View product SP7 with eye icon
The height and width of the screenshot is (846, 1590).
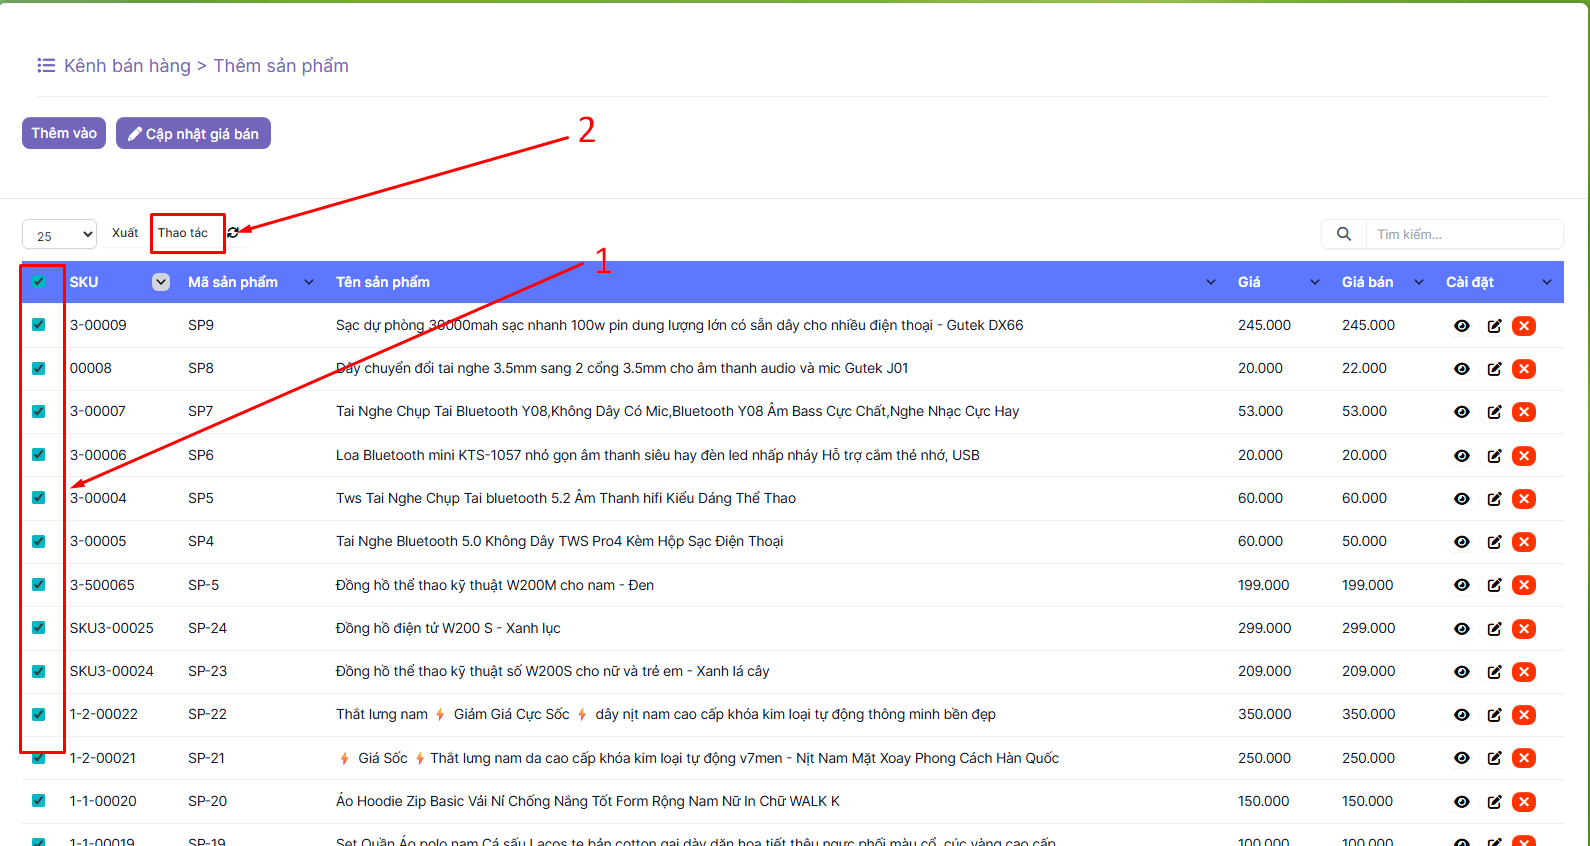(1462, 412)
